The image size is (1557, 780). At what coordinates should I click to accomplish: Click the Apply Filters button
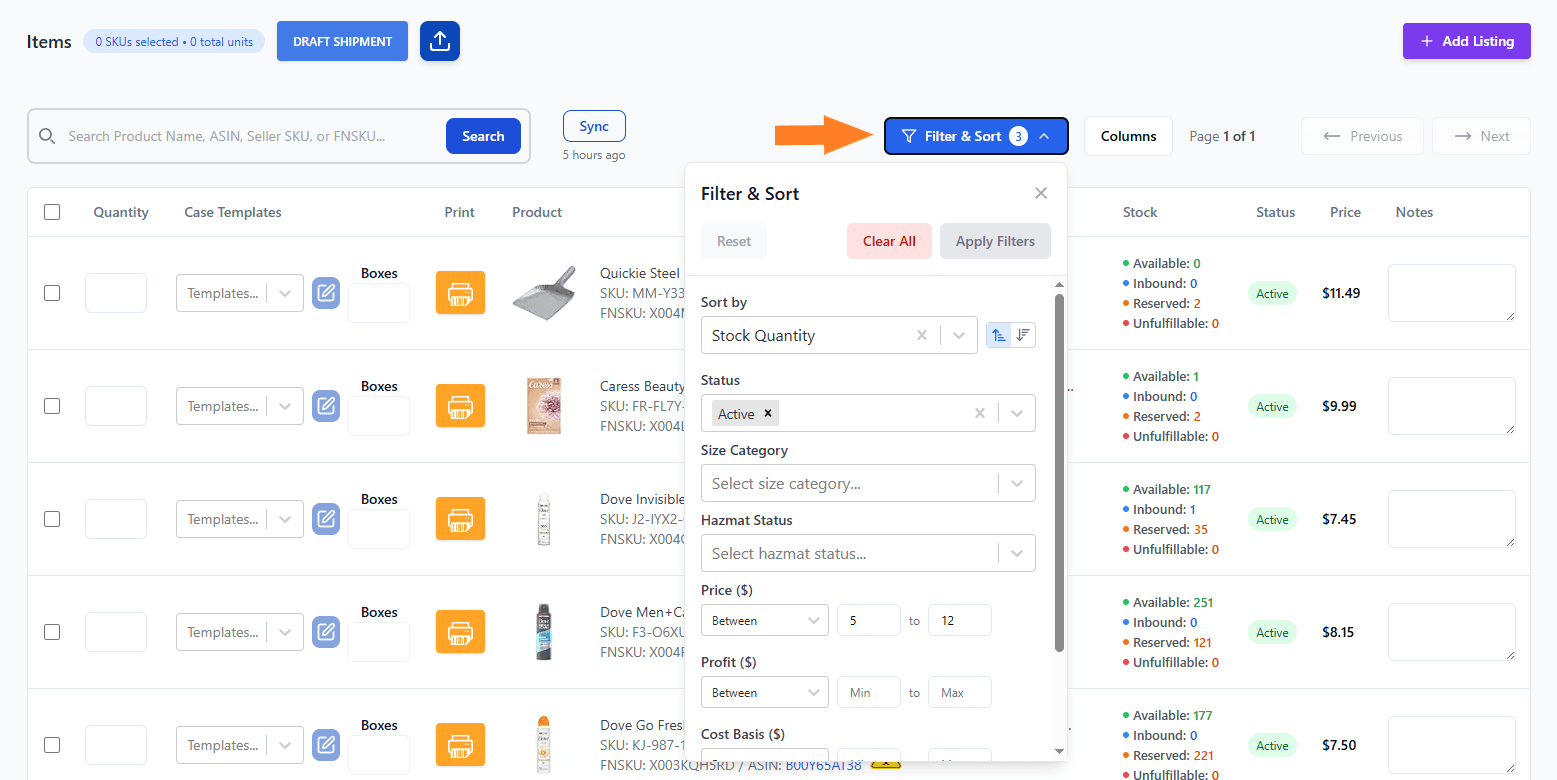tap(994, 240)
